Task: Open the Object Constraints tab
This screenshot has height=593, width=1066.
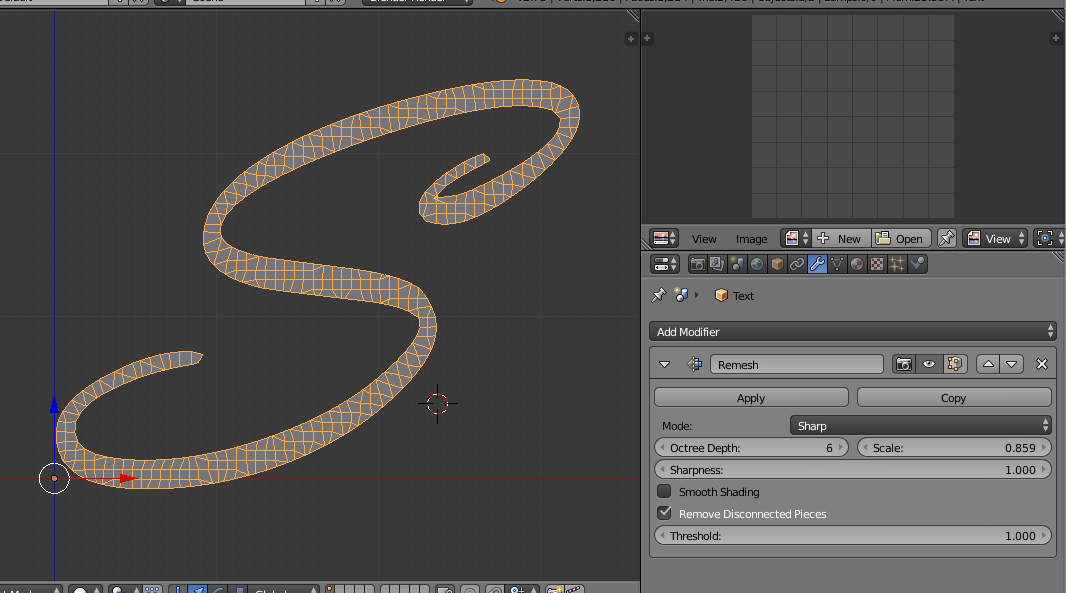Action: pos(797,264)
